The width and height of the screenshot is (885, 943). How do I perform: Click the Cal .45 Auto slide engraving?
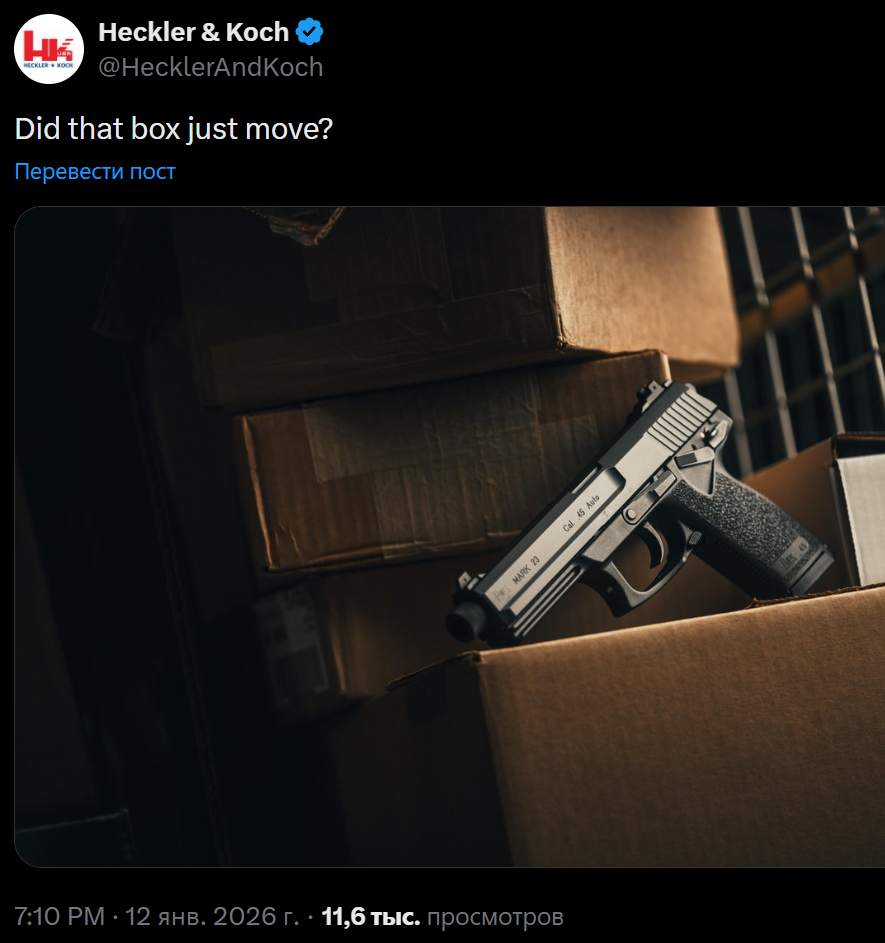[581, 512]
